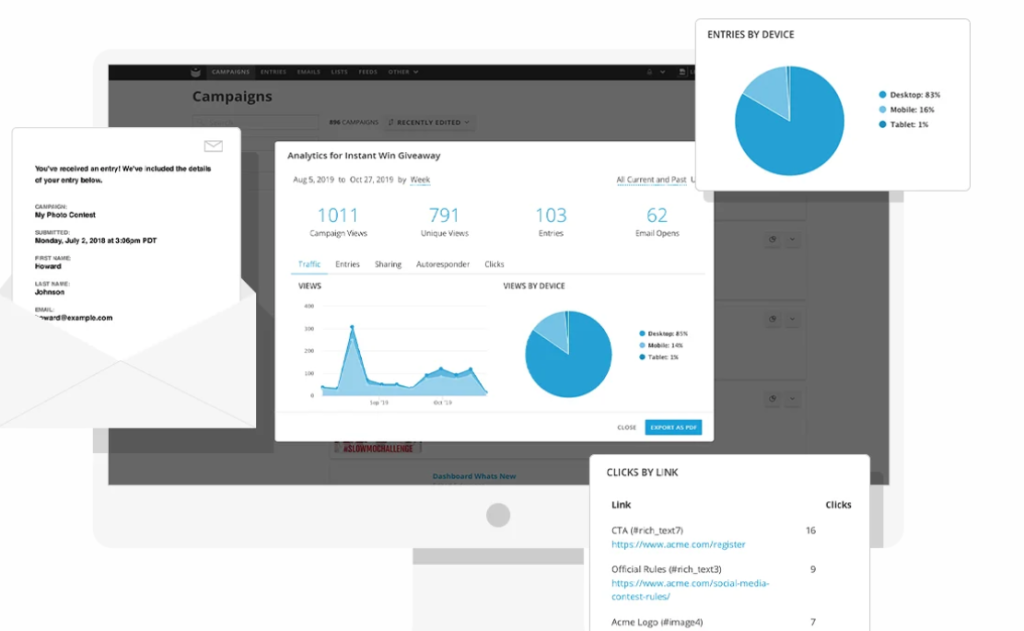Click the CTA (#rich_text7) row label
The width and height of the screenshot is (1024, 631).
(647, 530)
